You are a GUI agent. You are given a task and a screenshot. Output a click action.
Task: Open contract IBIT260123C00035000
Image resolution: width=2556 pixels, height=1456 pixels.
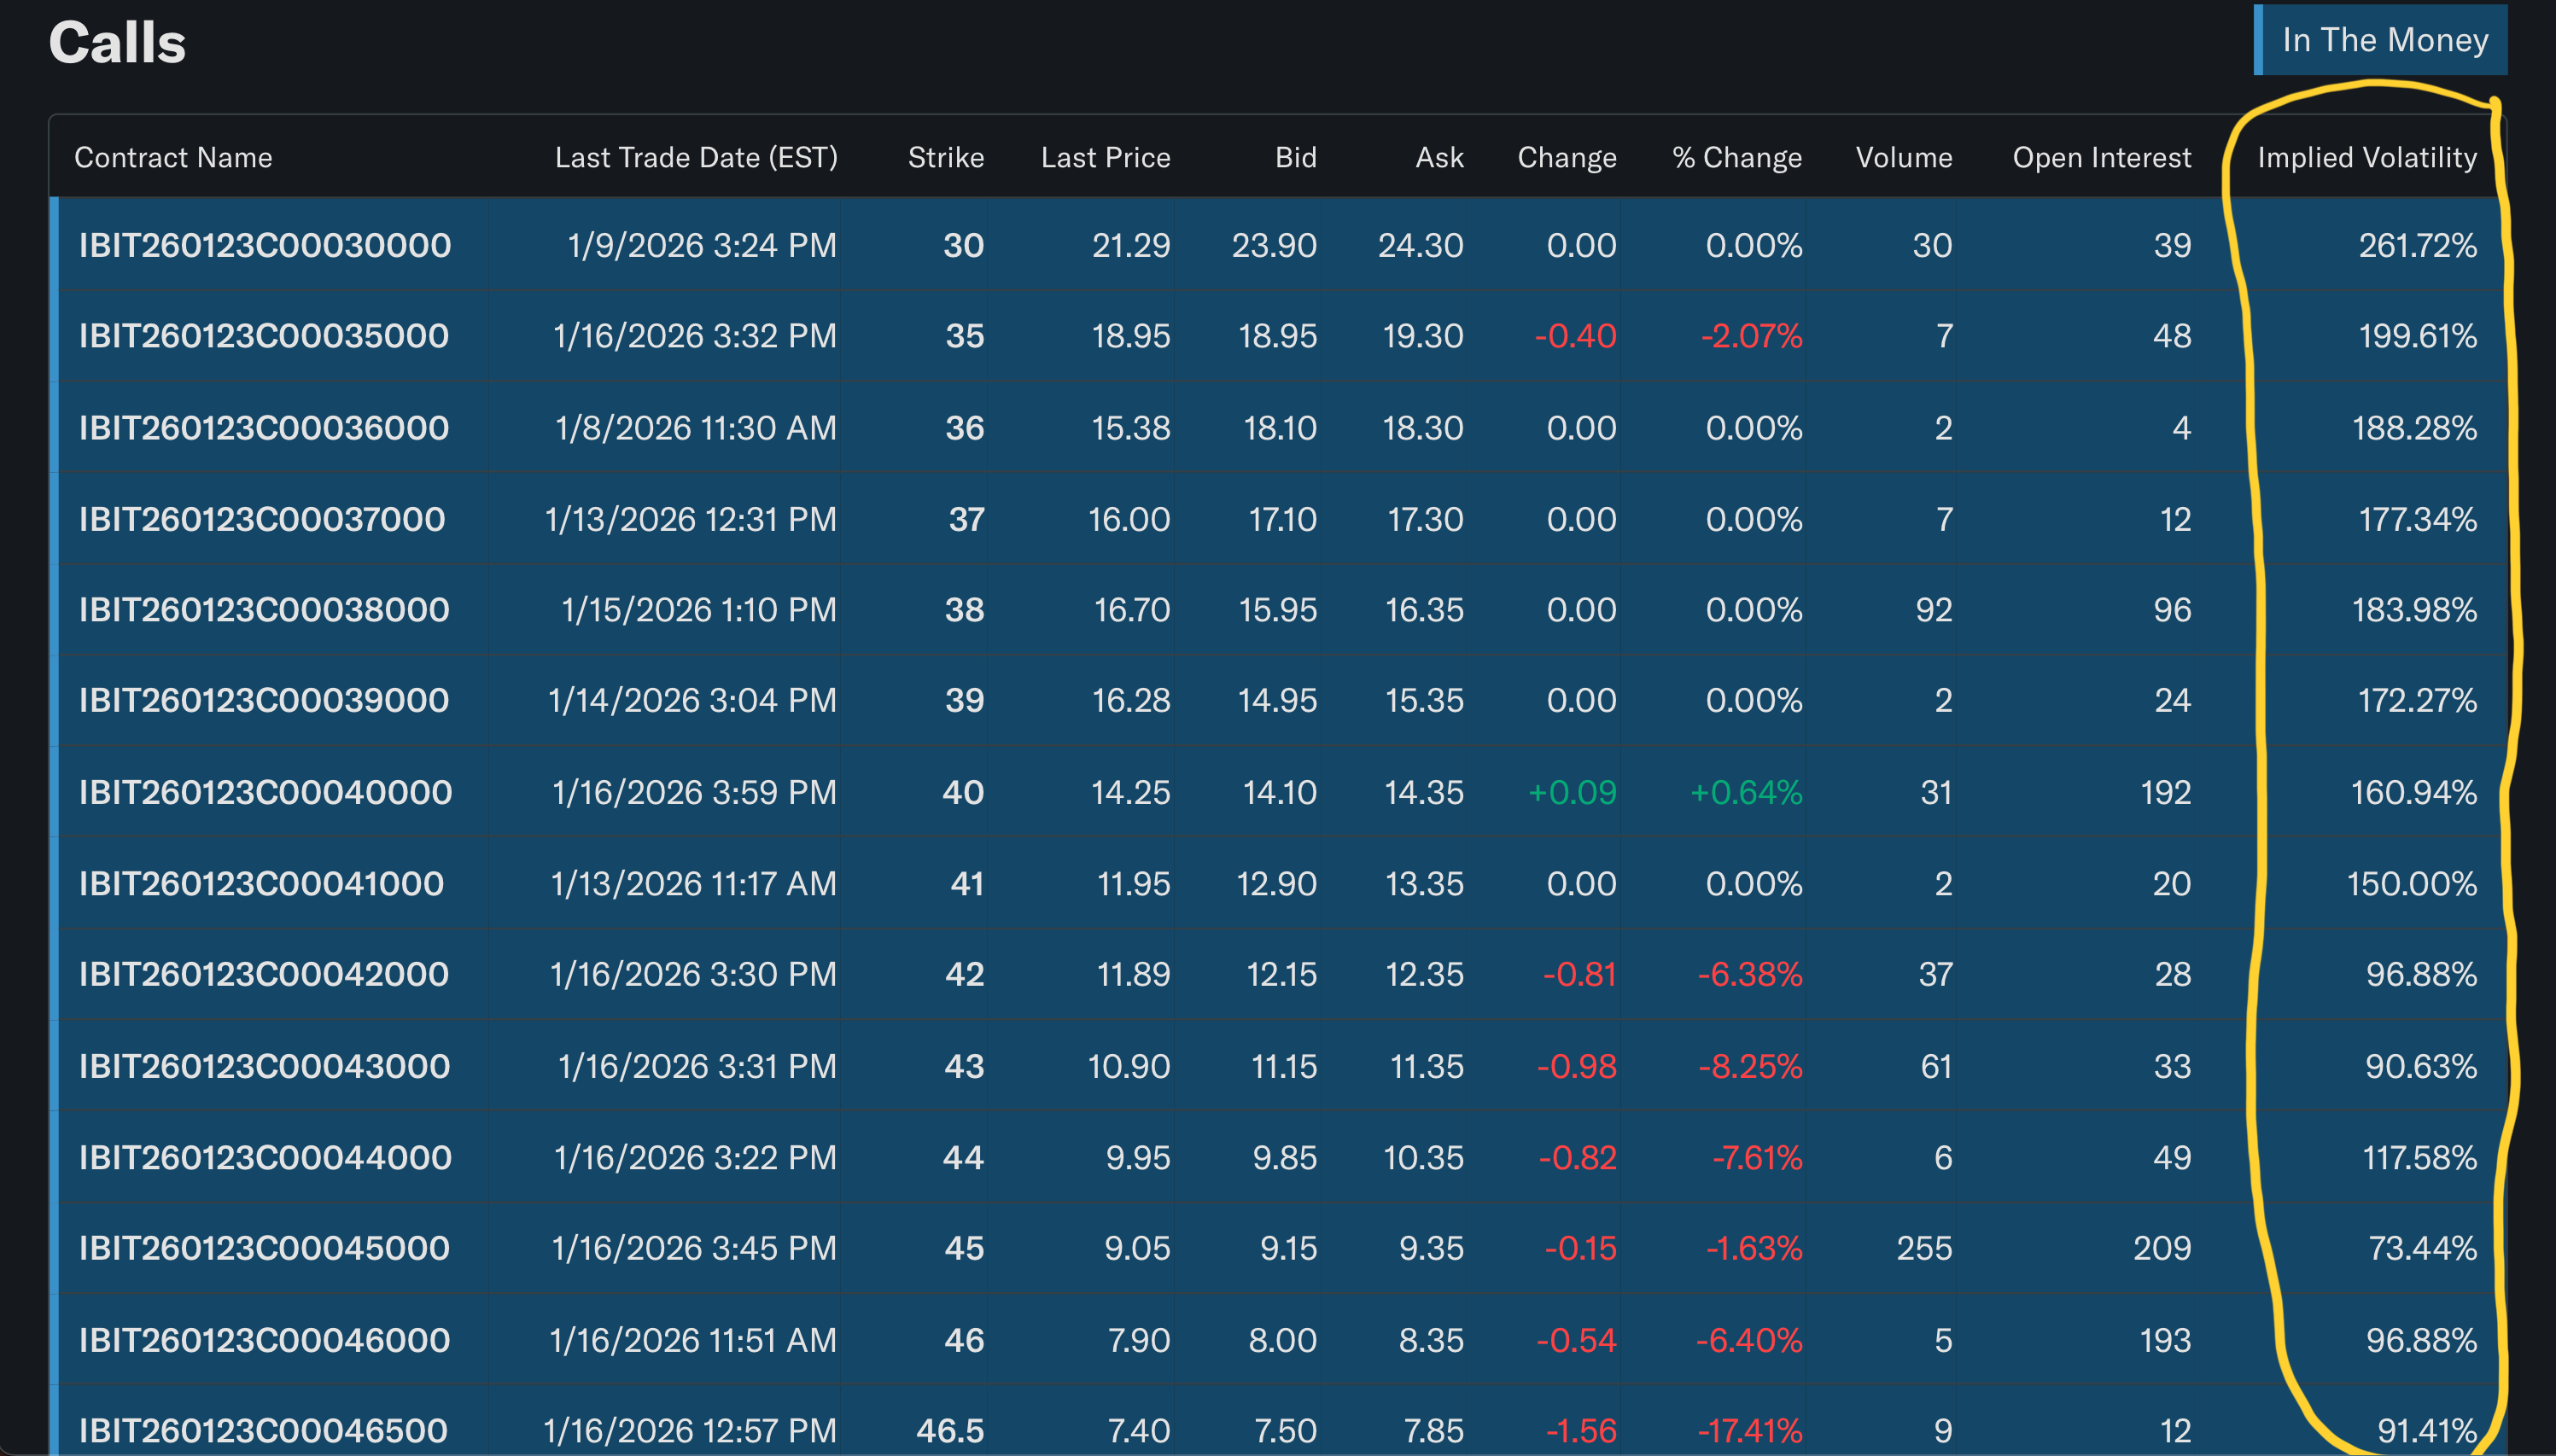click(264, 336)
